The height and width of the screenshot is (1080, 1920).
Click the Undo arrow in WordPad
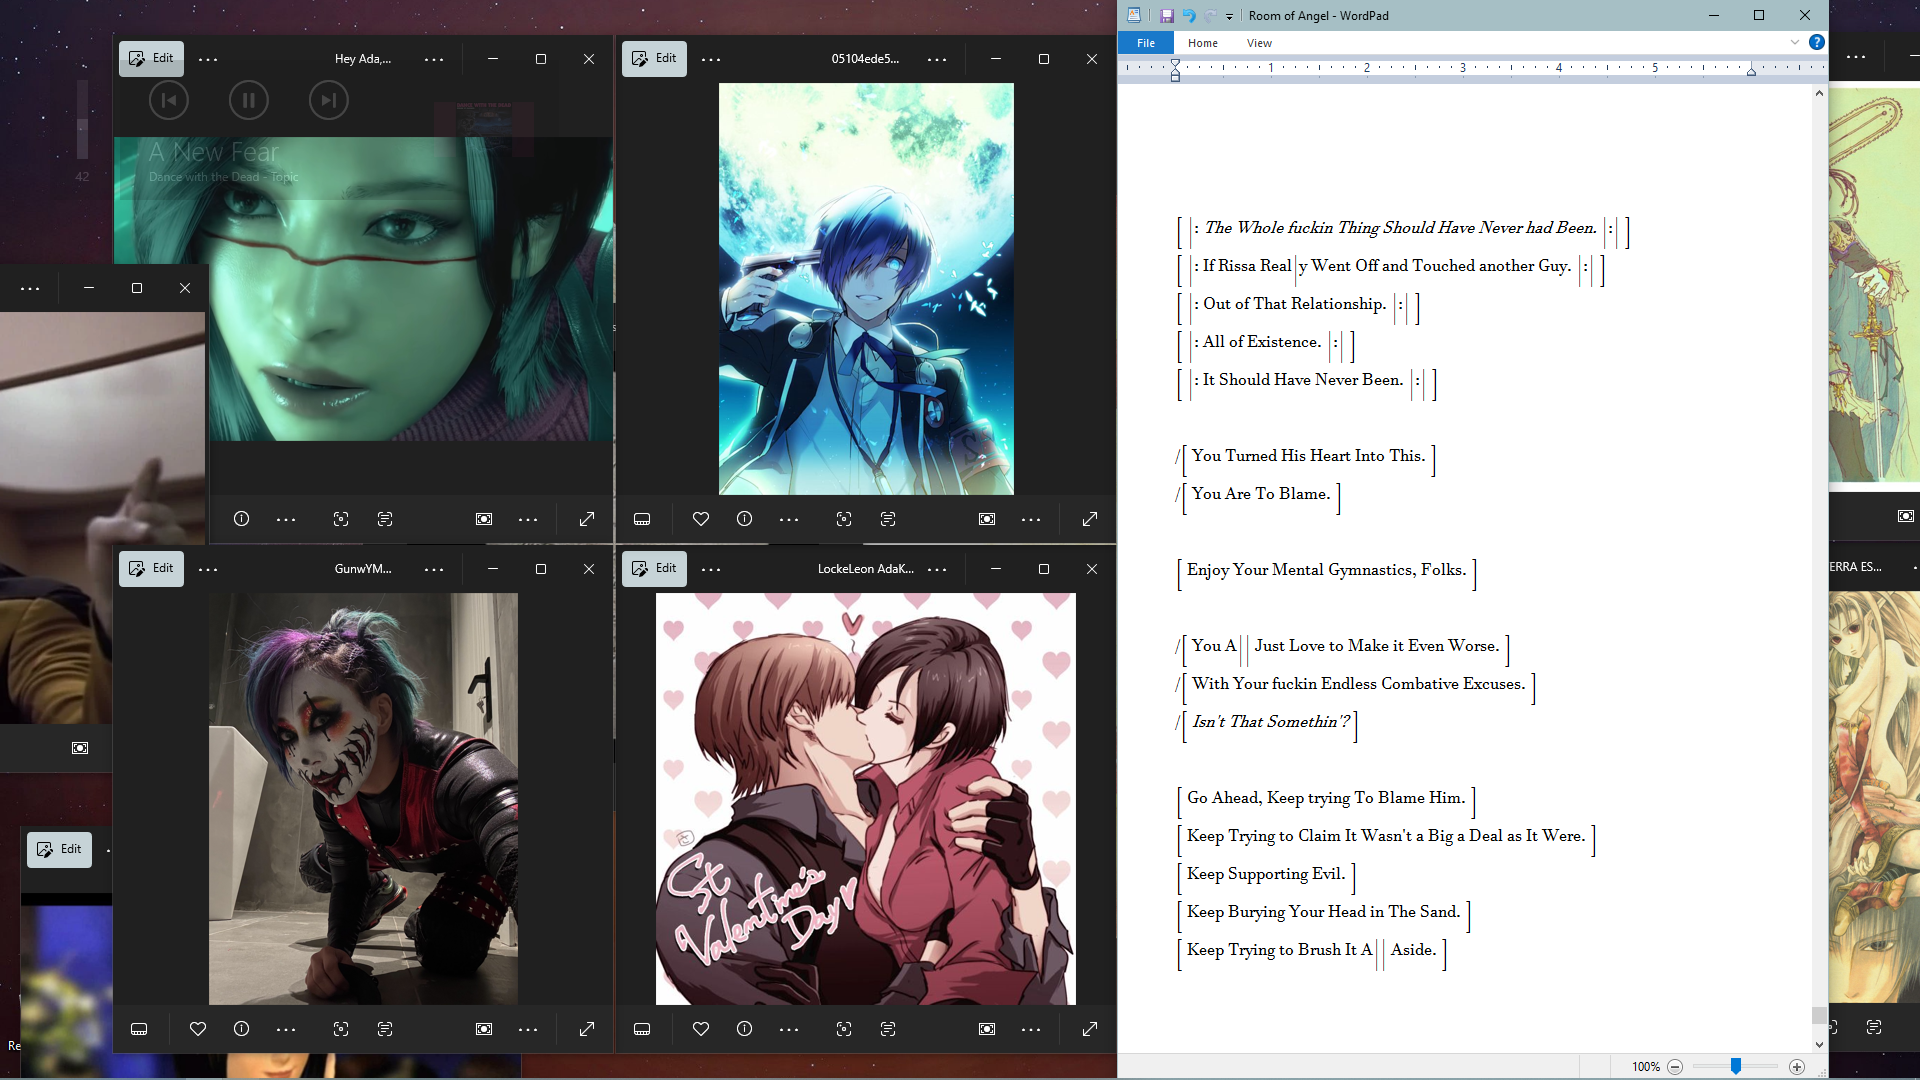(x=1189, y=15)
